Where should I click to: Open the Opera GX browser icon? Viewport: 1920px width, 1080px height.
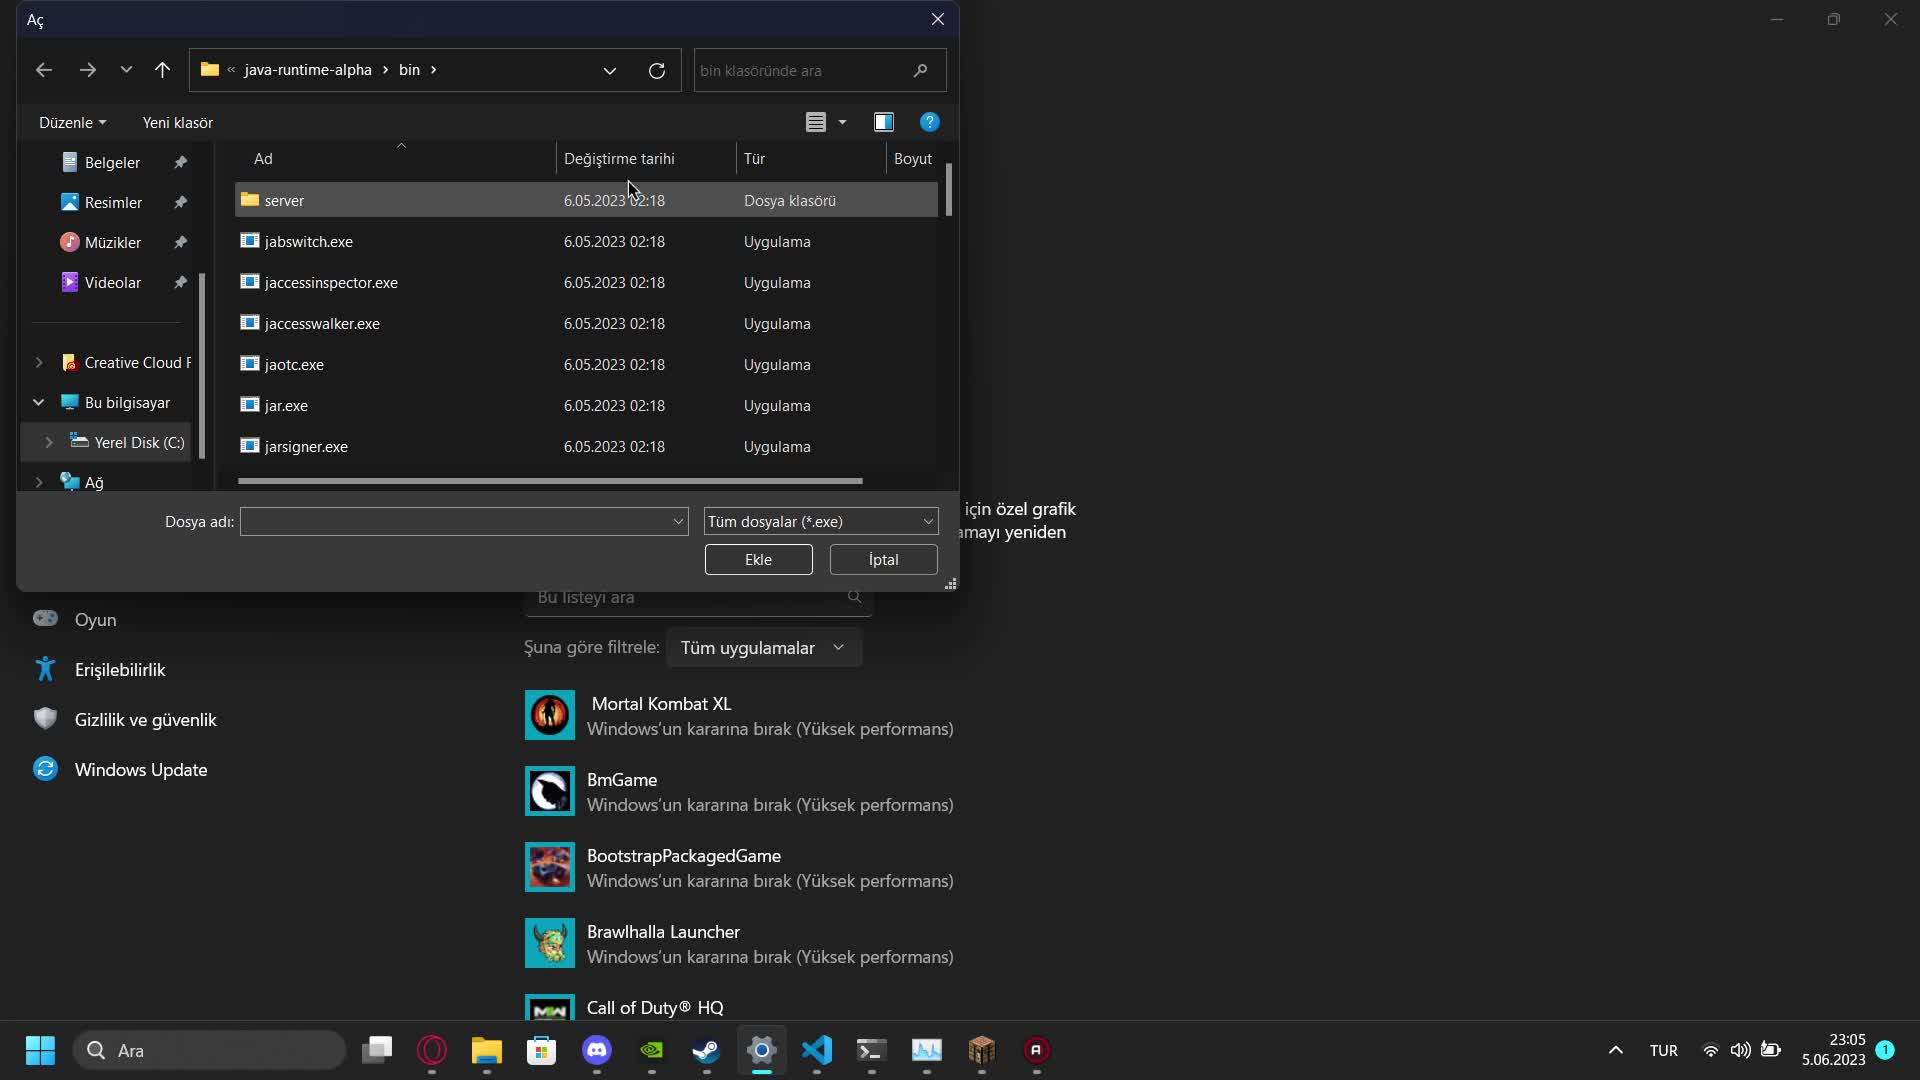tap(432, 1051)
